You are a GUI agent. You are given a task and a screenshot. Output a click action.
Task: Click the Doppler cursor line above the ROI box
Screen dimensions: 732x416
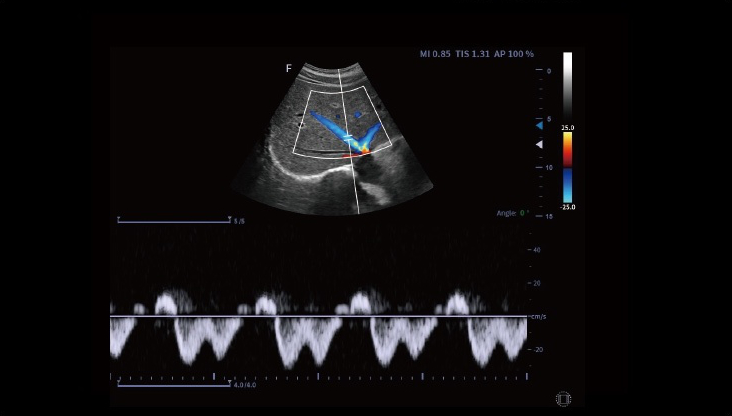point(340,78)
